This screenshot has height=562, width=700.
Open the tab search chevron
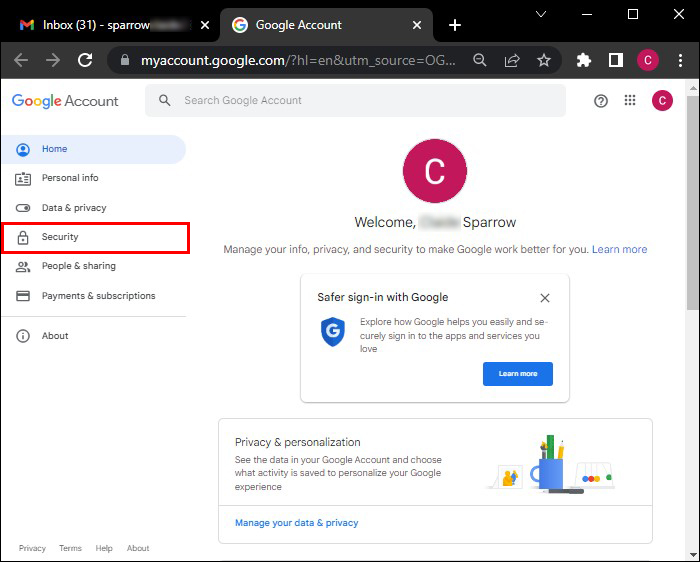pyautogui.click(x=541, y=14)
